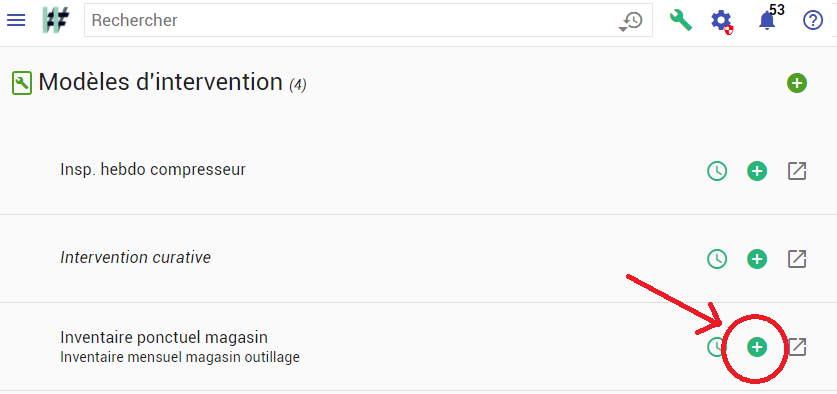Open Insp. hebdo compresseur in new window
The height and width of the screenshot is (394, 837).
(797, 171)
